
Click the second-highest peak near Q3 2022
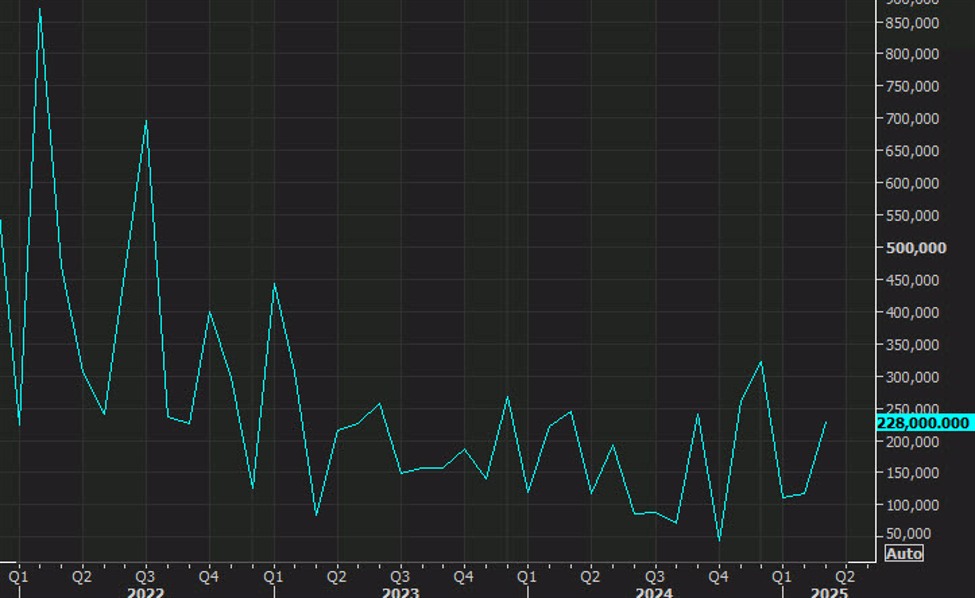[x=147, y=121]
